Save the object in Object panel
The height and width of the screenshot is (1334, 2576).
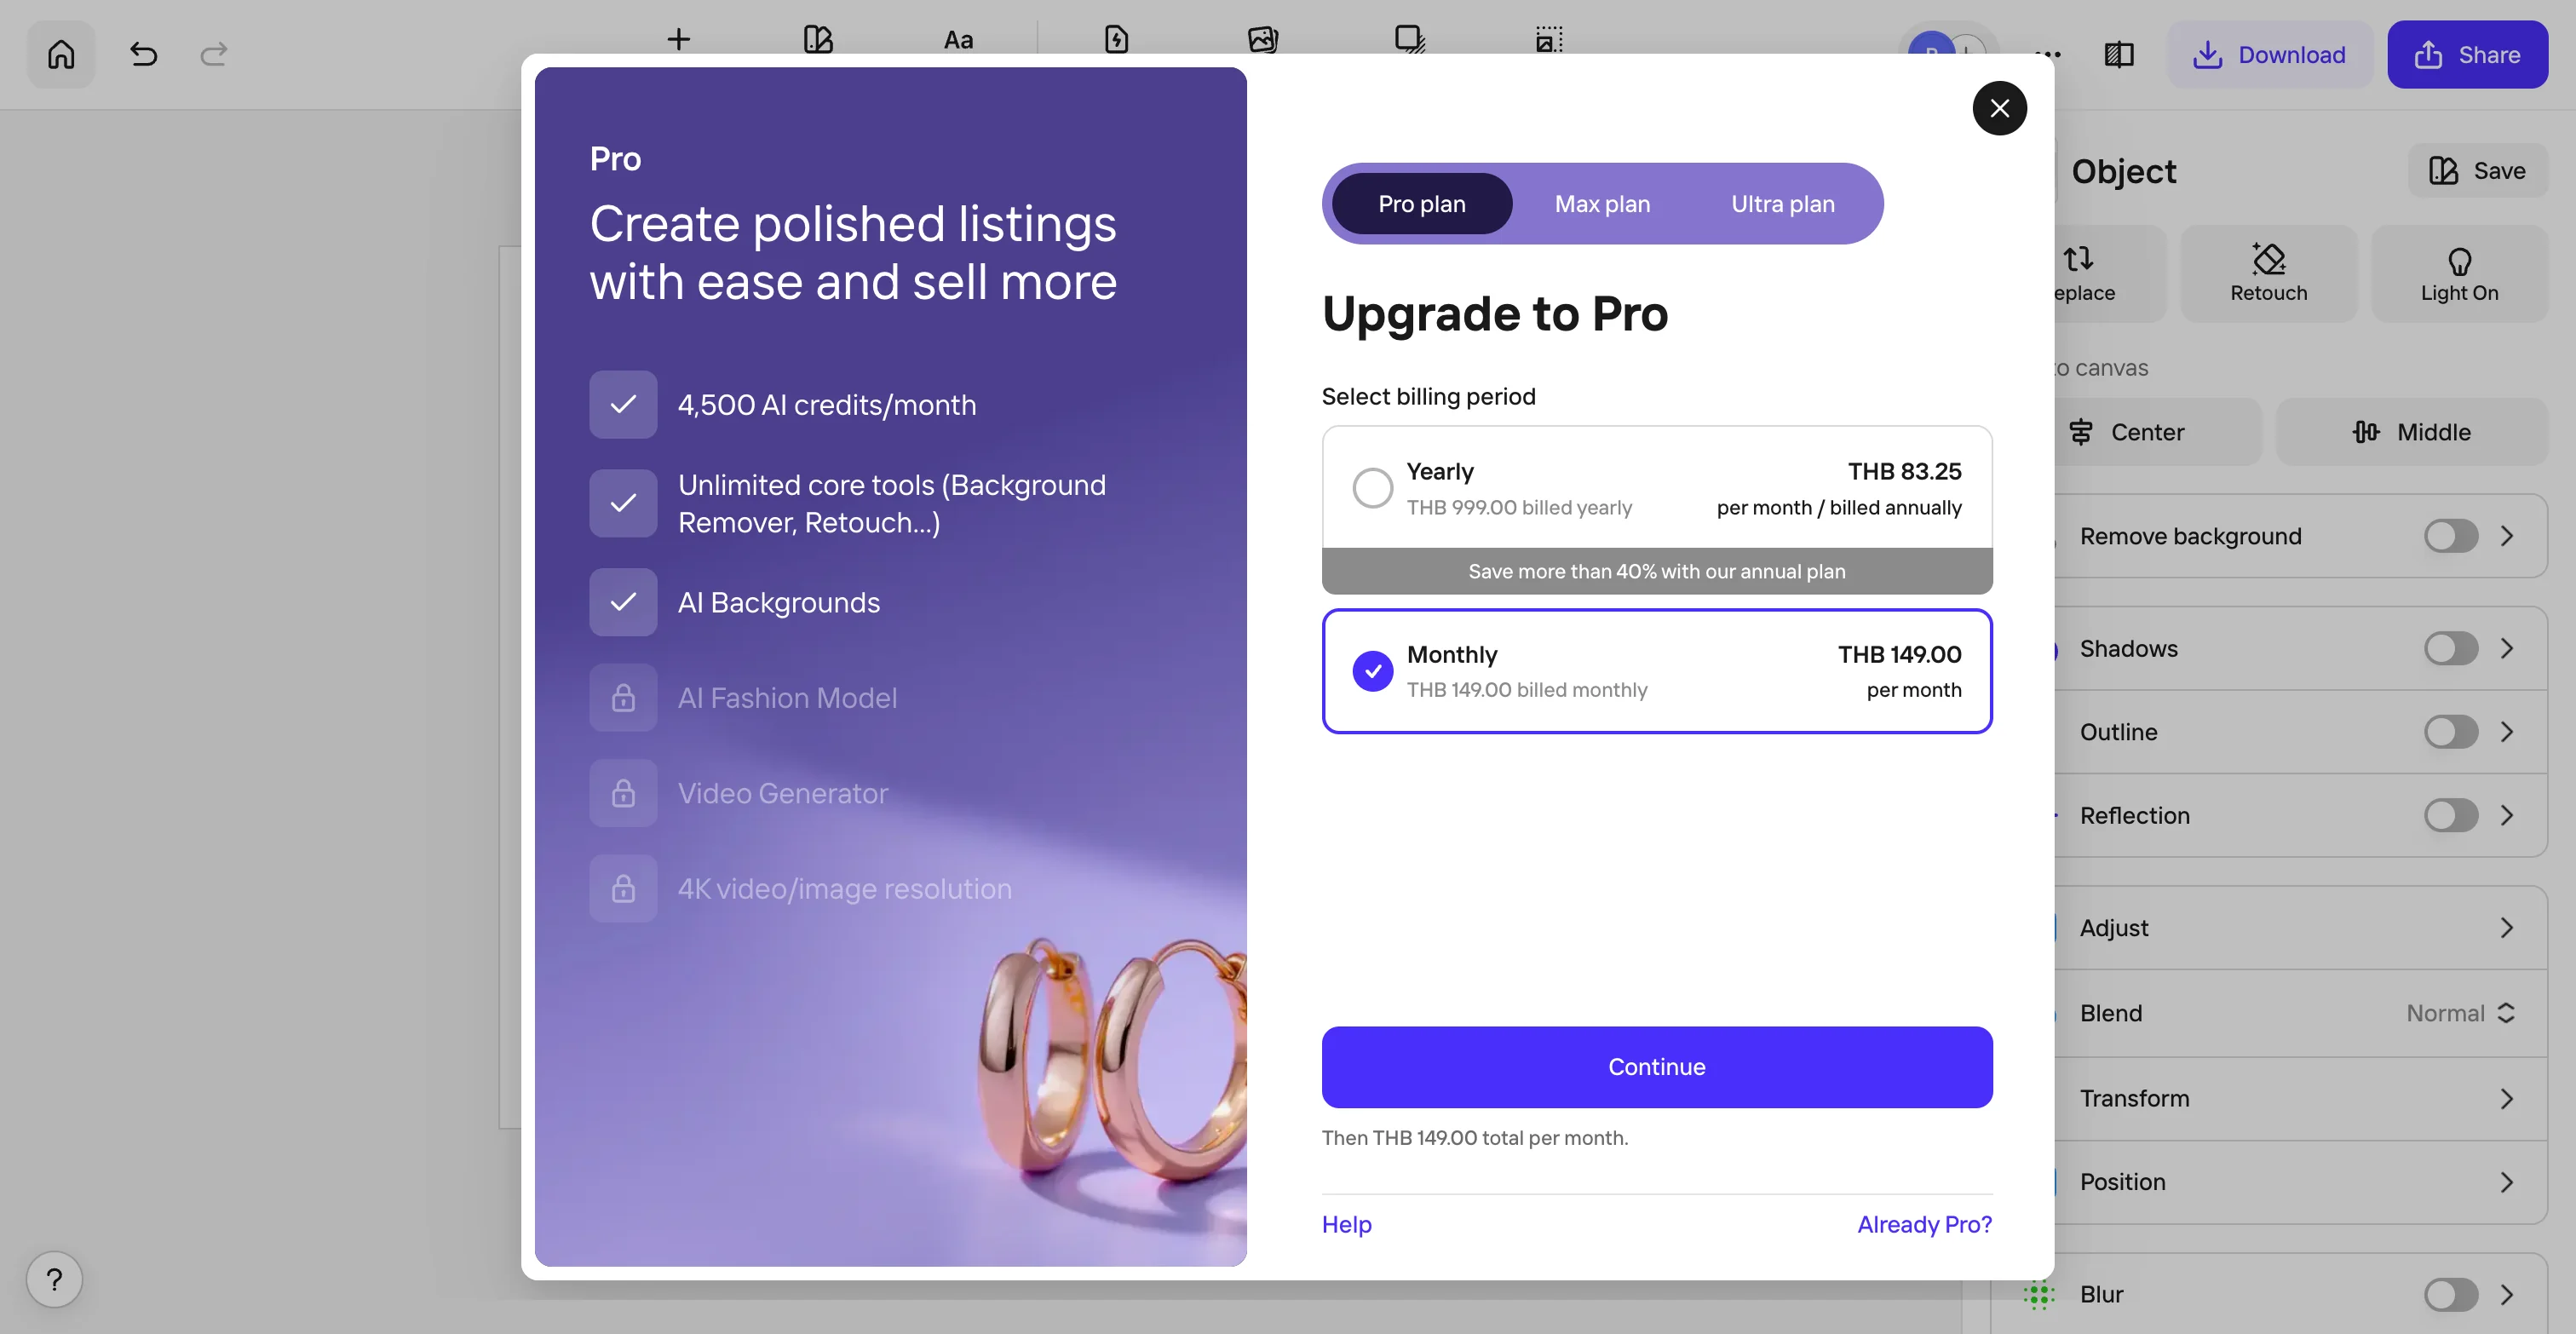[2477, 171]
